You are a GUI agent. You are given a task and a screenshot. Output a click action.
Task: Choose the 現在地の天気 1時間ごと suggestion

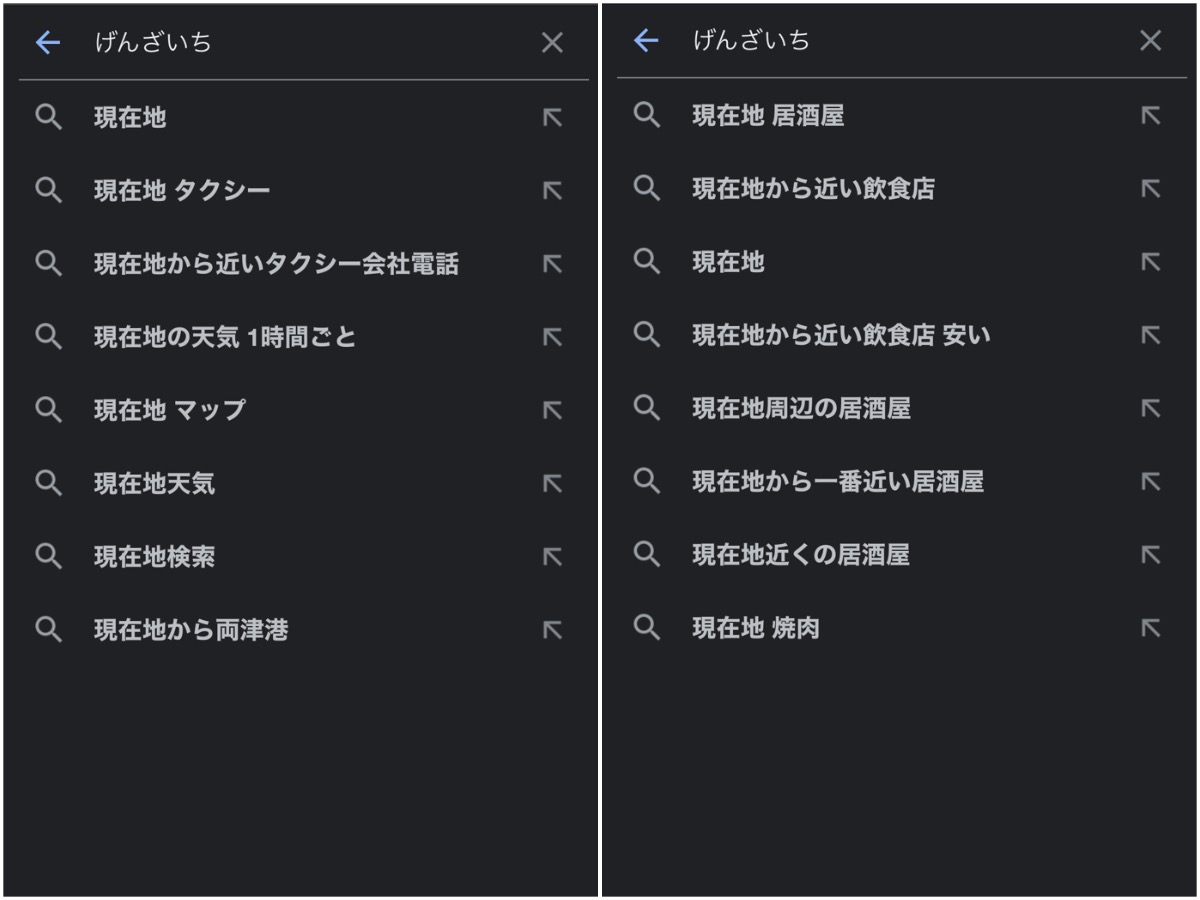pyautogui.click(x=225, y=337)
